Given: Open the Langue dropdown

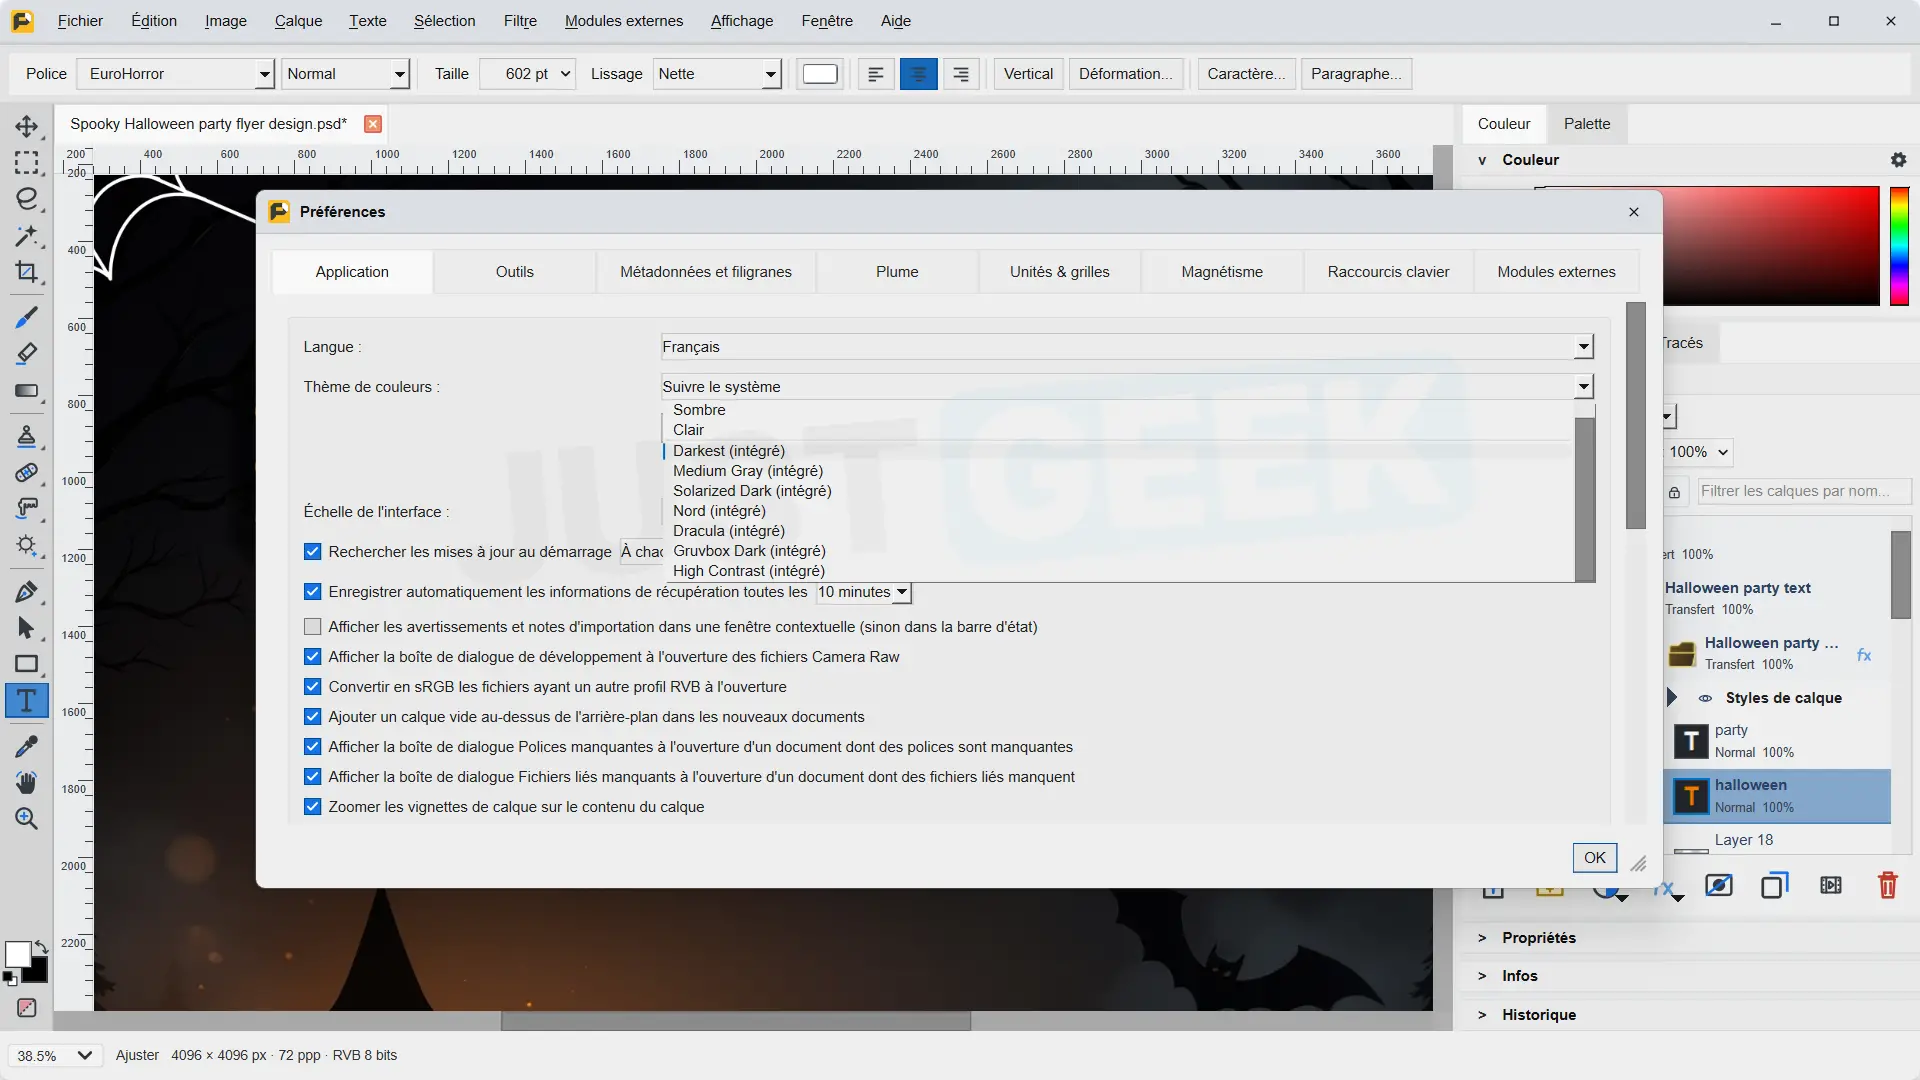Looking at the screenshot, I should (x=1127, y=347).
